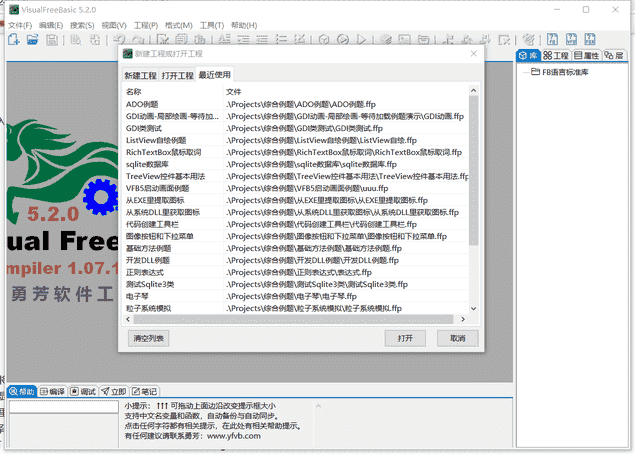Click the 清空列表 button
Image resolution: width=635 pixels, height=454 pixels.
(148, 338)
